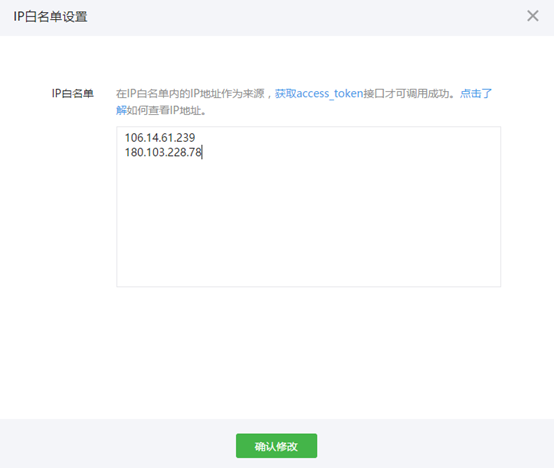Click the 点击了 link text
The width and height of the screenshot is (554, 468).
click(476, 94)
